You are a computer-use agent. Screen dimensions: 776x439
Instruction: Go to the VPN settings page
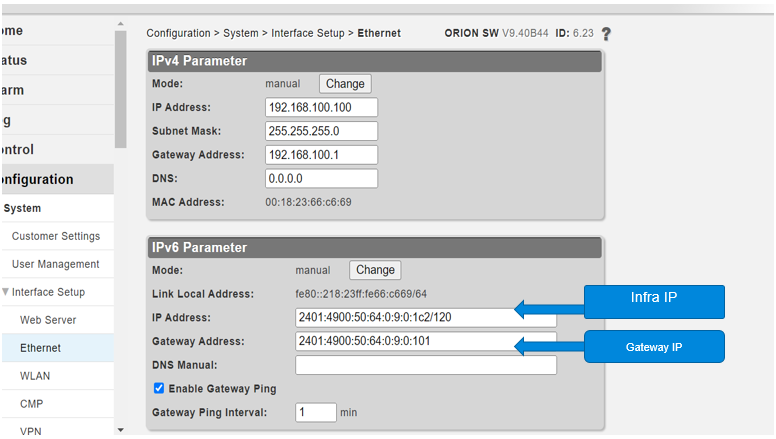pyautogui.click(x=31, y=431)
